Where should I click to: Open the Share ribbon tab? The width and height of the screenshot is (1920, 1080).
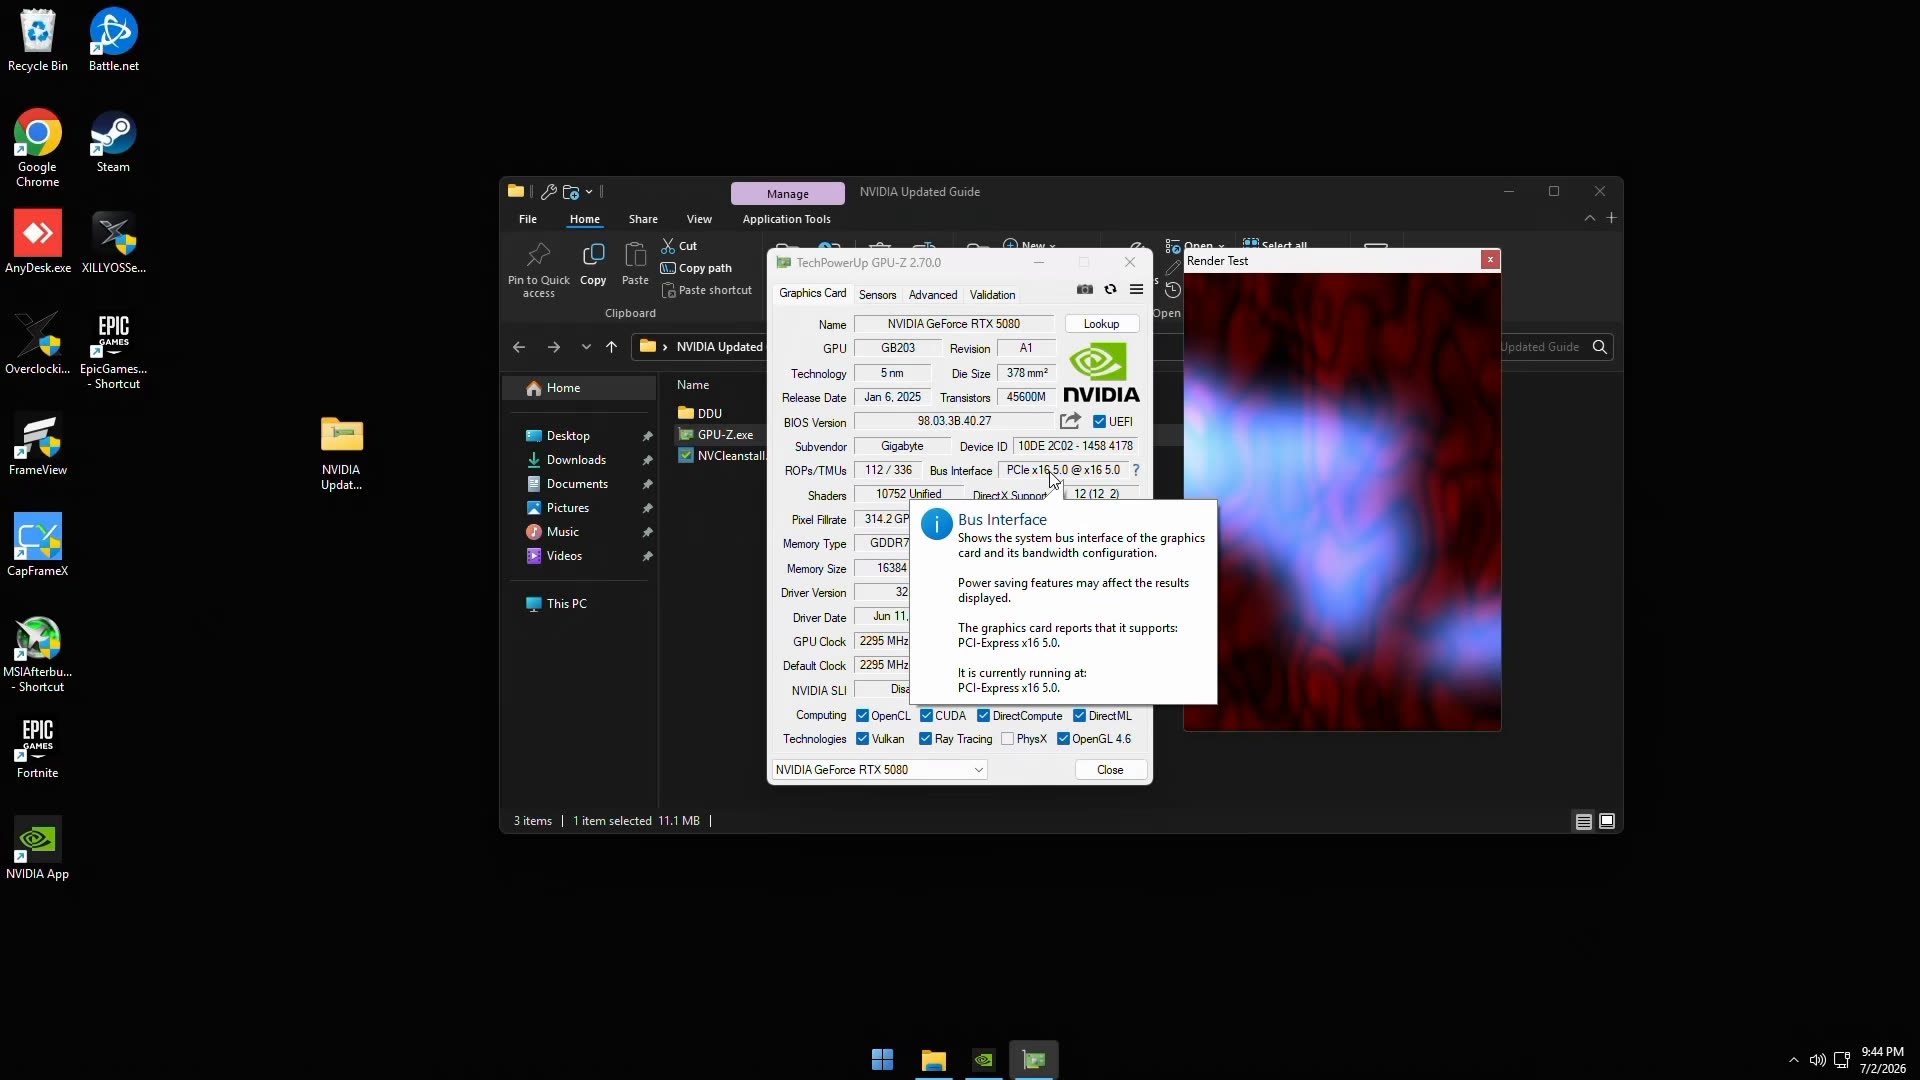pos(643,219)
